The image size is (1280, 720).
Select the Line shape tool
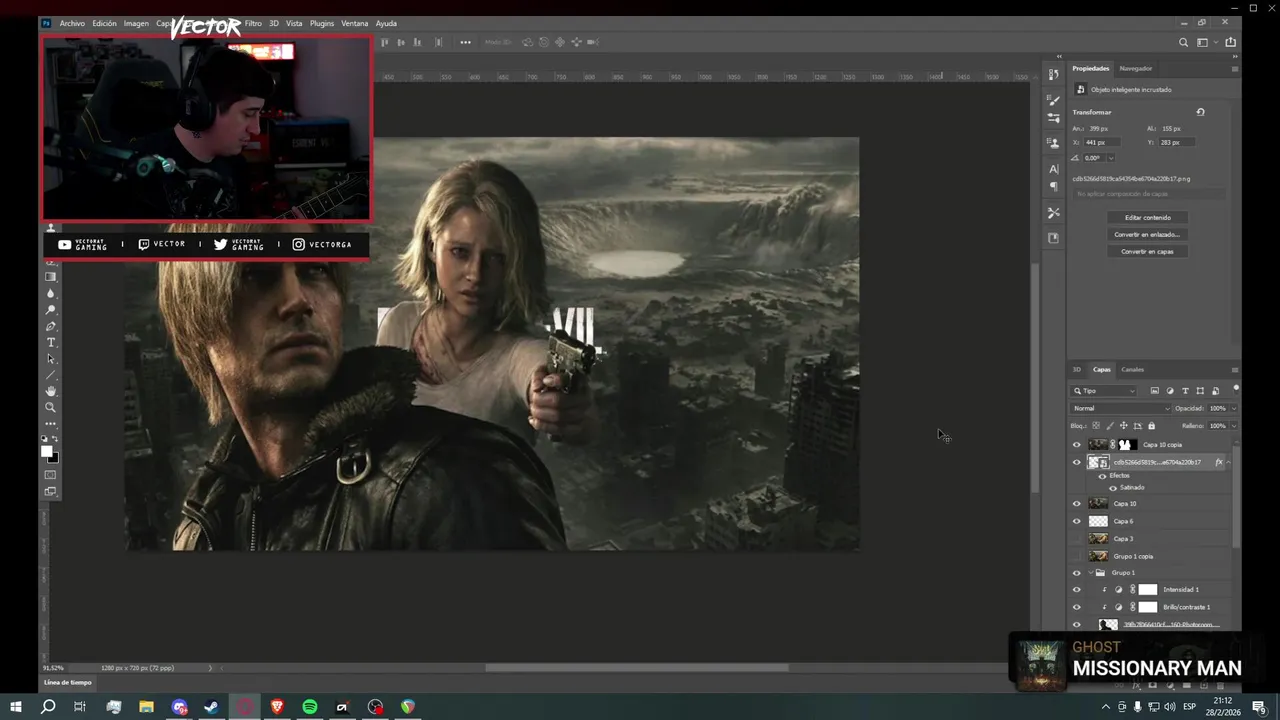(51, 375)
